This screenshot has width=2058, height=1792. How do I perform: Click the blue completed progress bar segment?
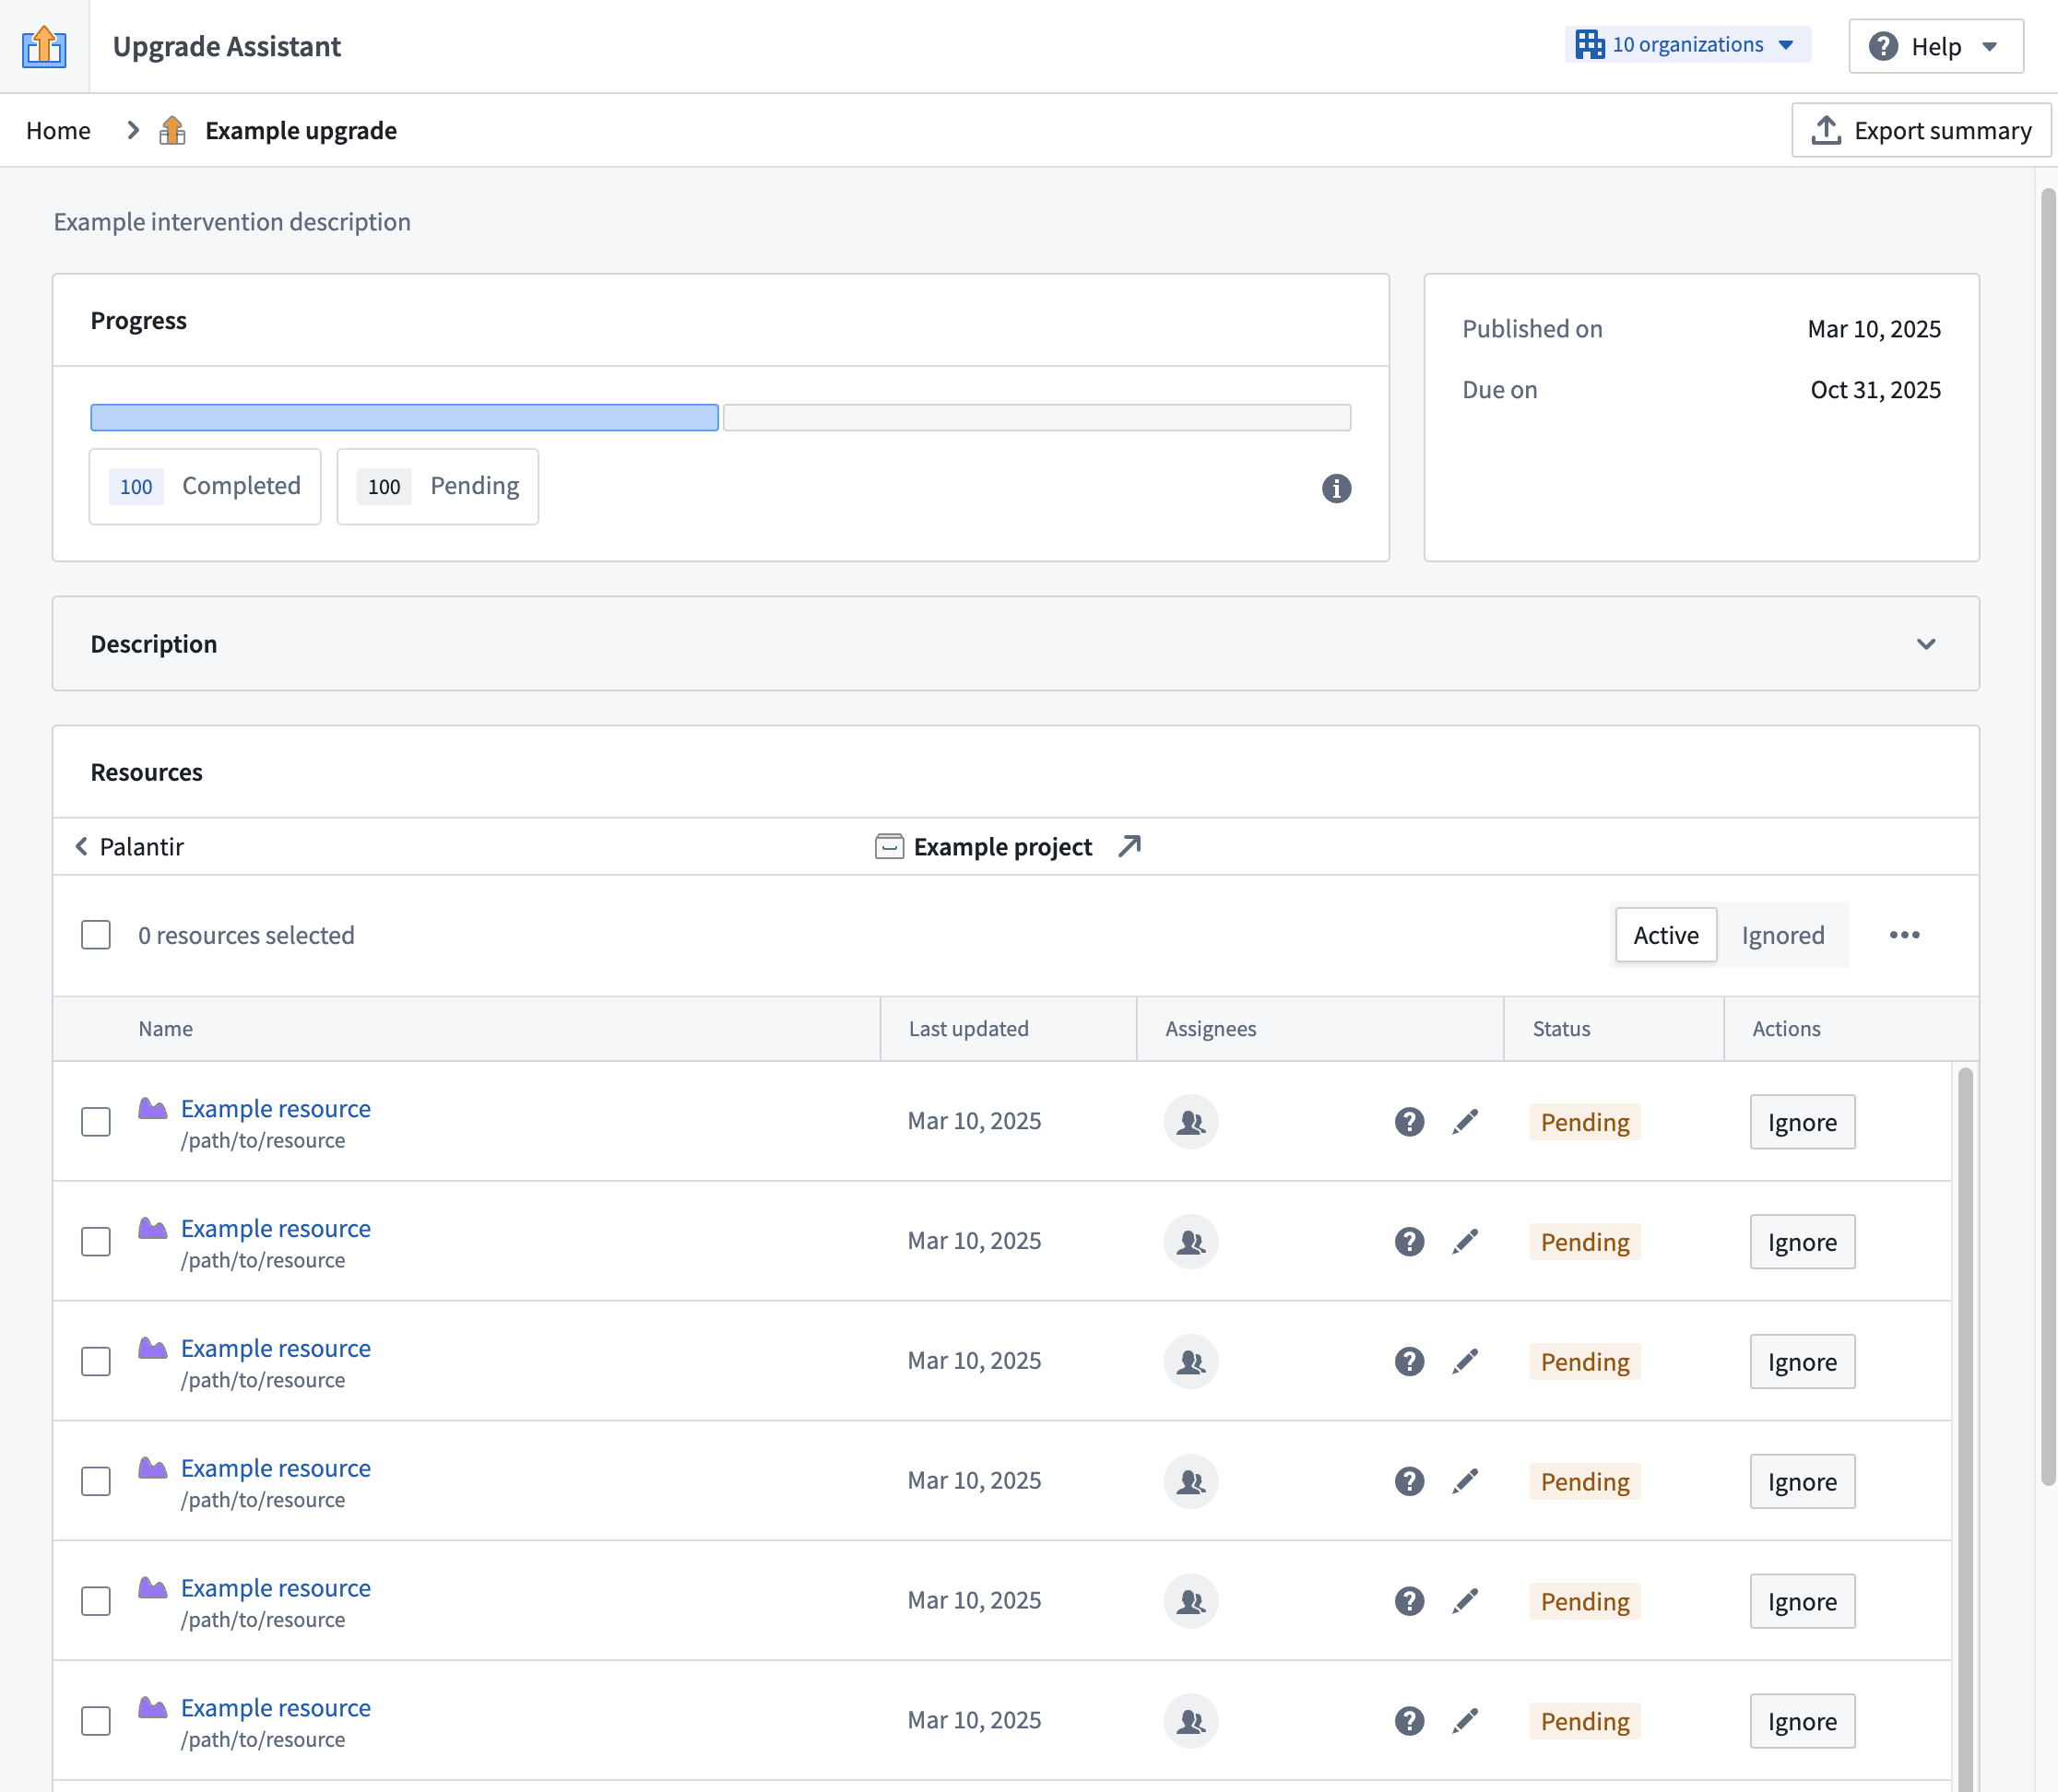coord(404,417)
